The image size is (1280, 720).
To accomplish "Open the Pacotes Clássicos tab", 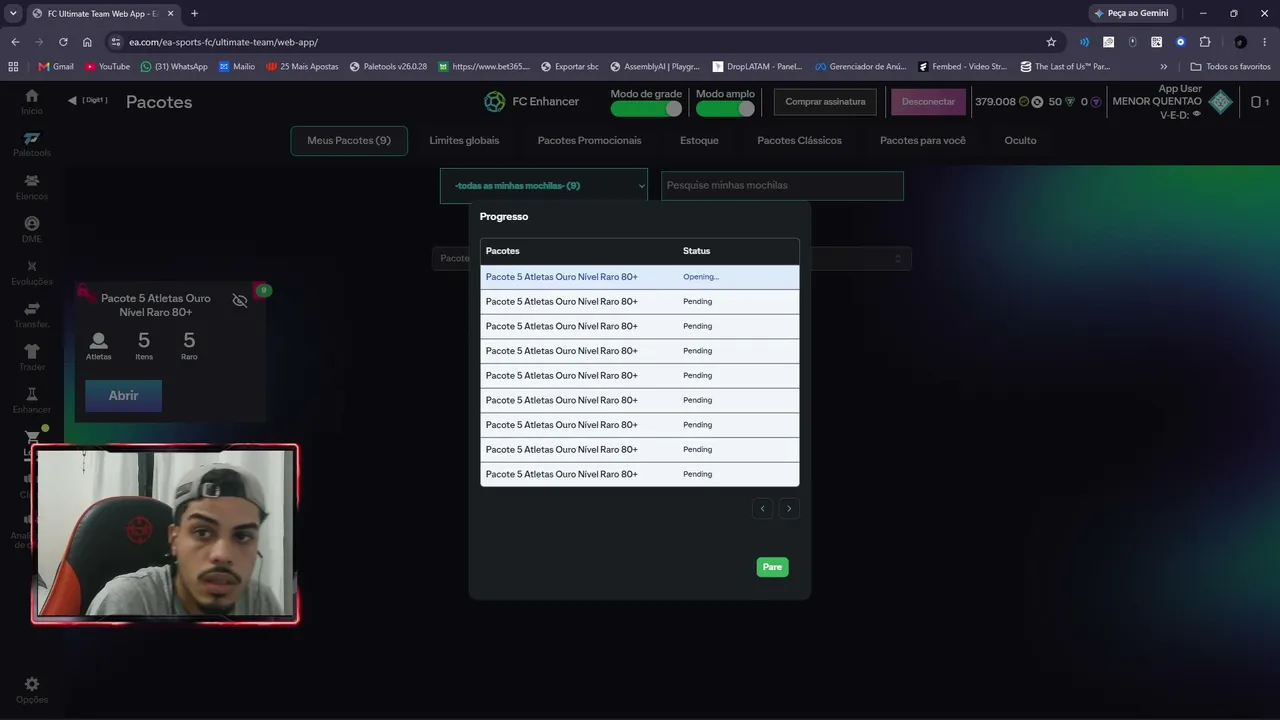I will click(x=799, y=141).
